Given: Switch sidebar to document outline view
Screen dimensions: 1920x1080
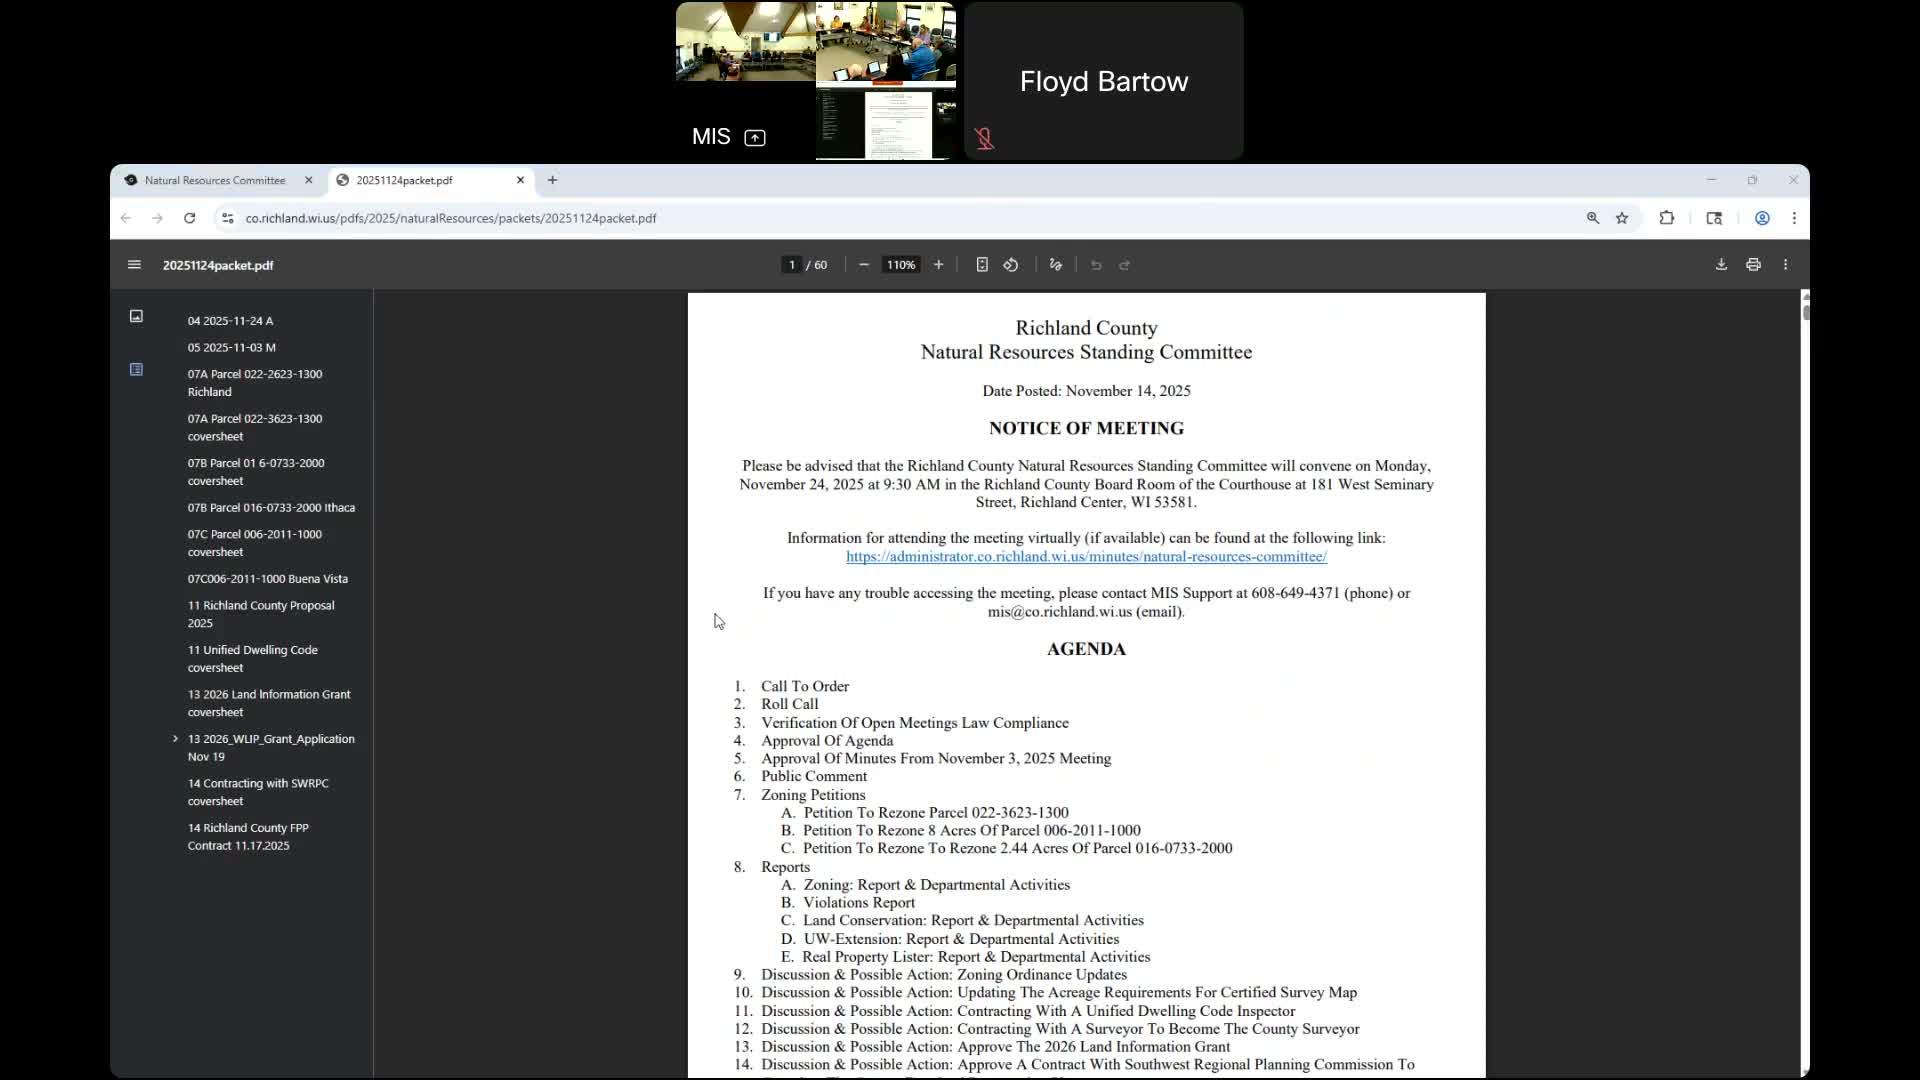Looking at the screenshot, I should [136, 370].
